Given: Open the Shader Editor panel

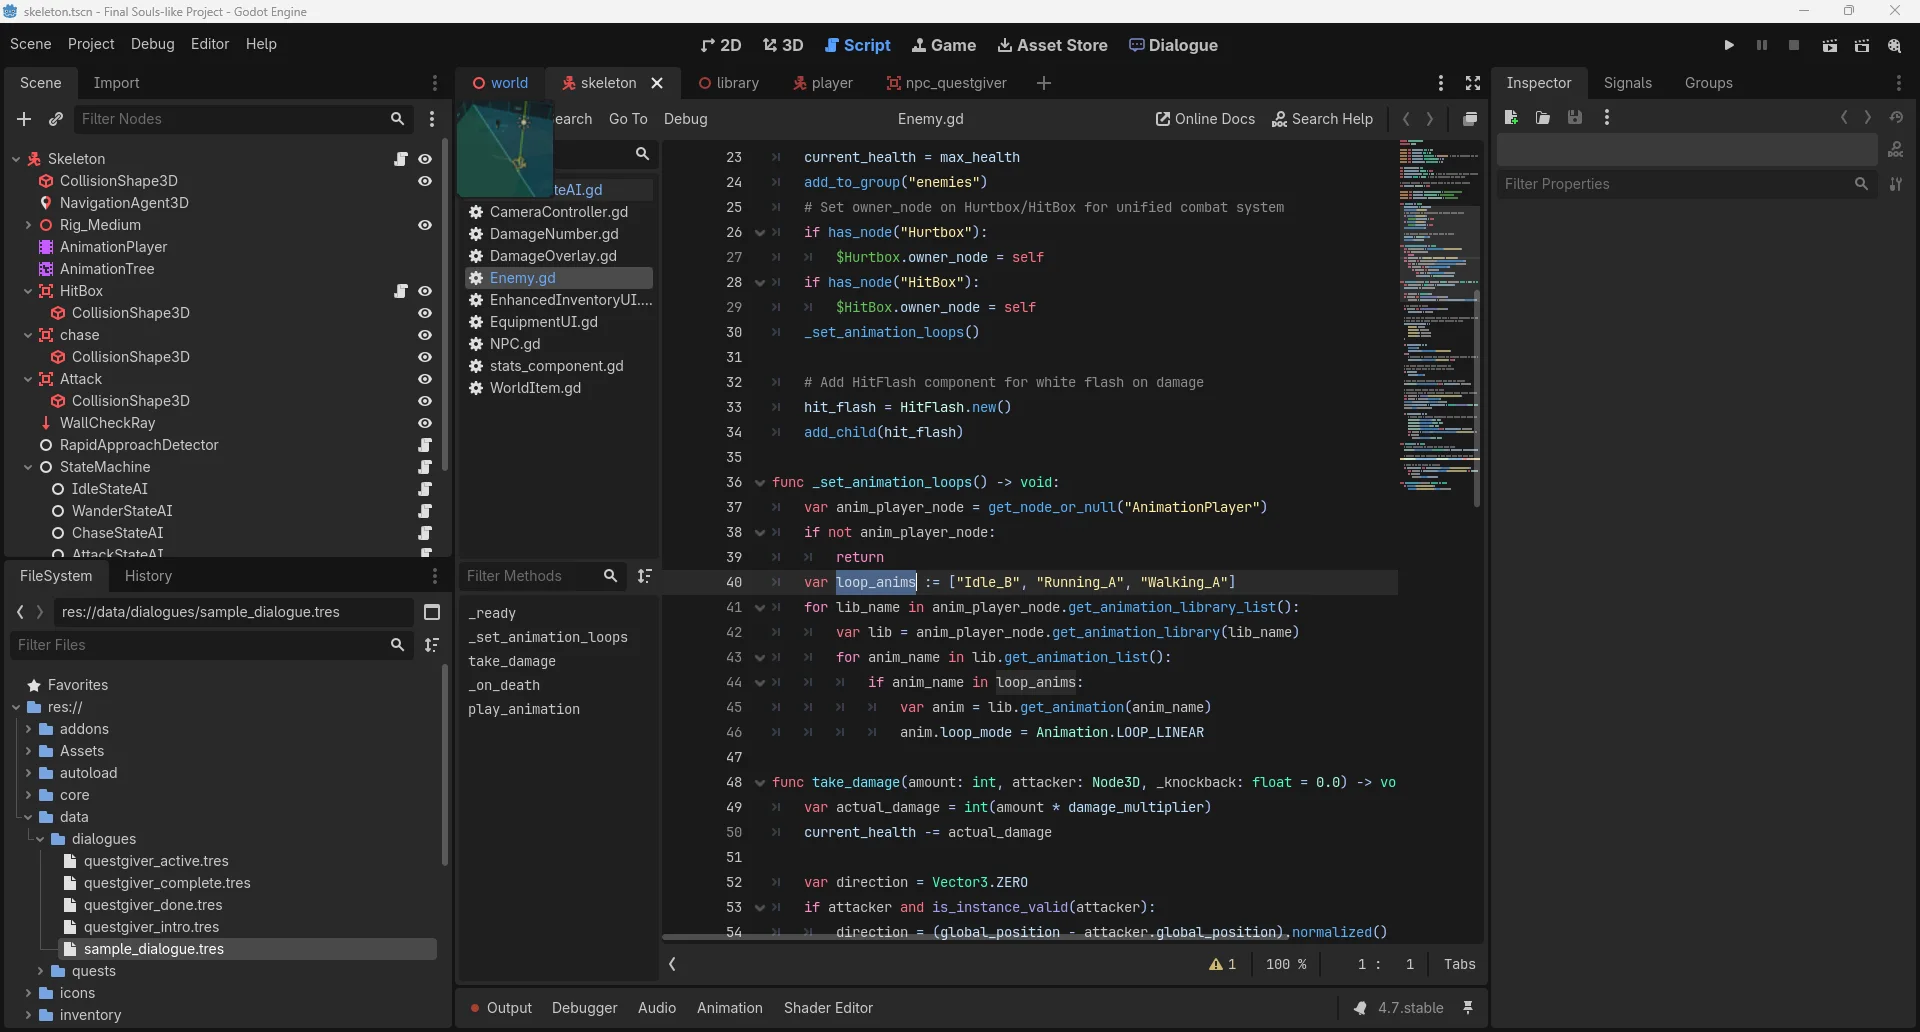Looking at the screenshot, I should (x=828, y=1008).
